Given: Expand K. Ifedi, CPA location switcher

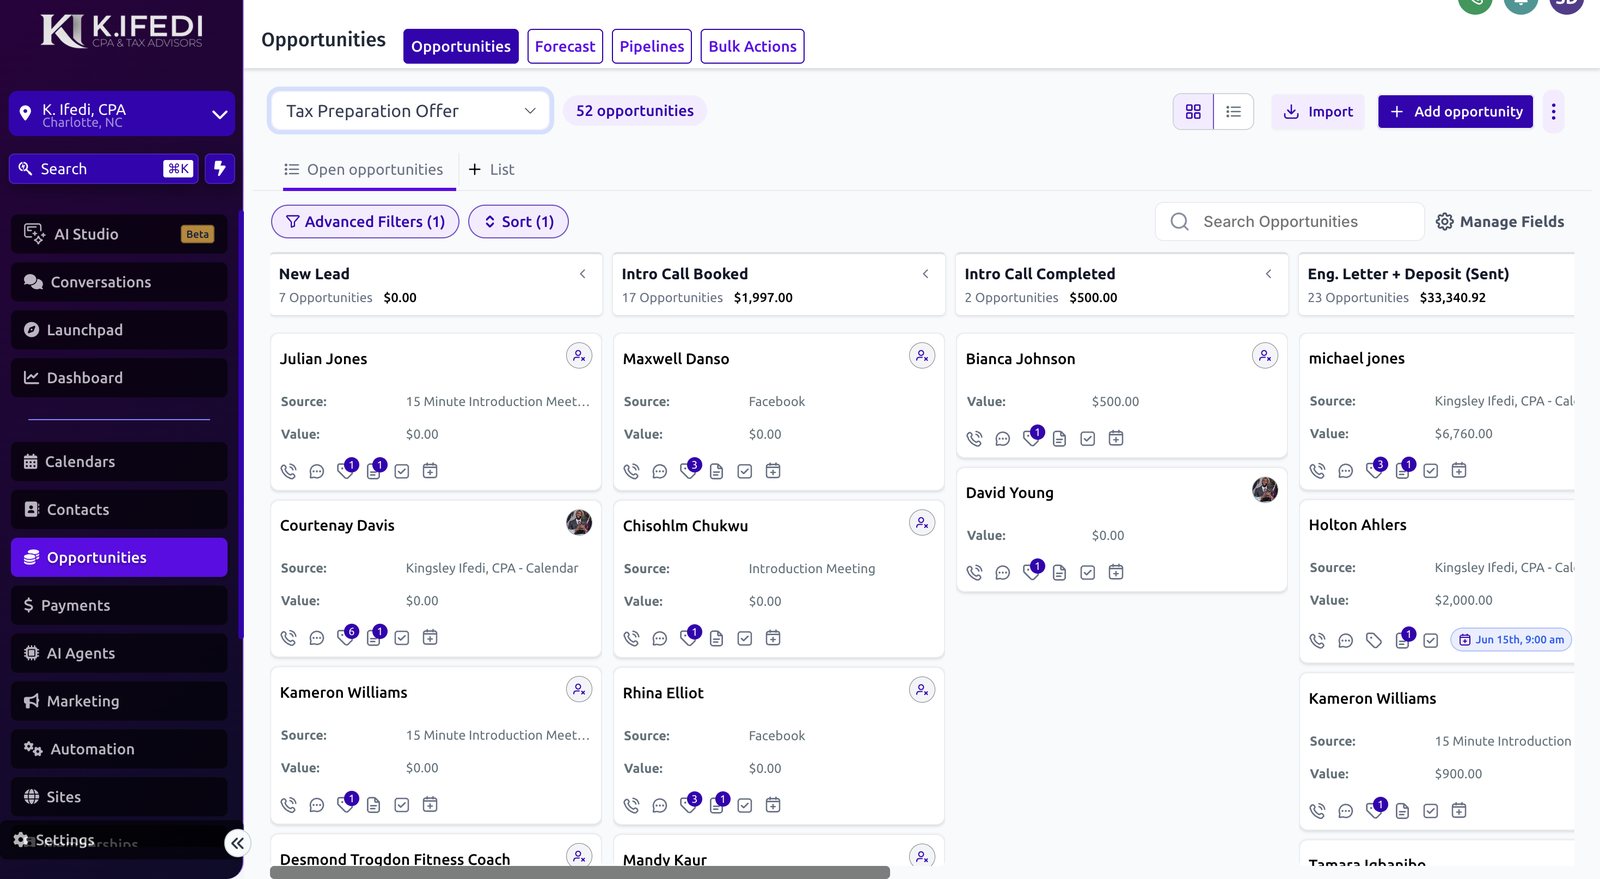Looking at the screenshot, I should [x=122, y=115].
